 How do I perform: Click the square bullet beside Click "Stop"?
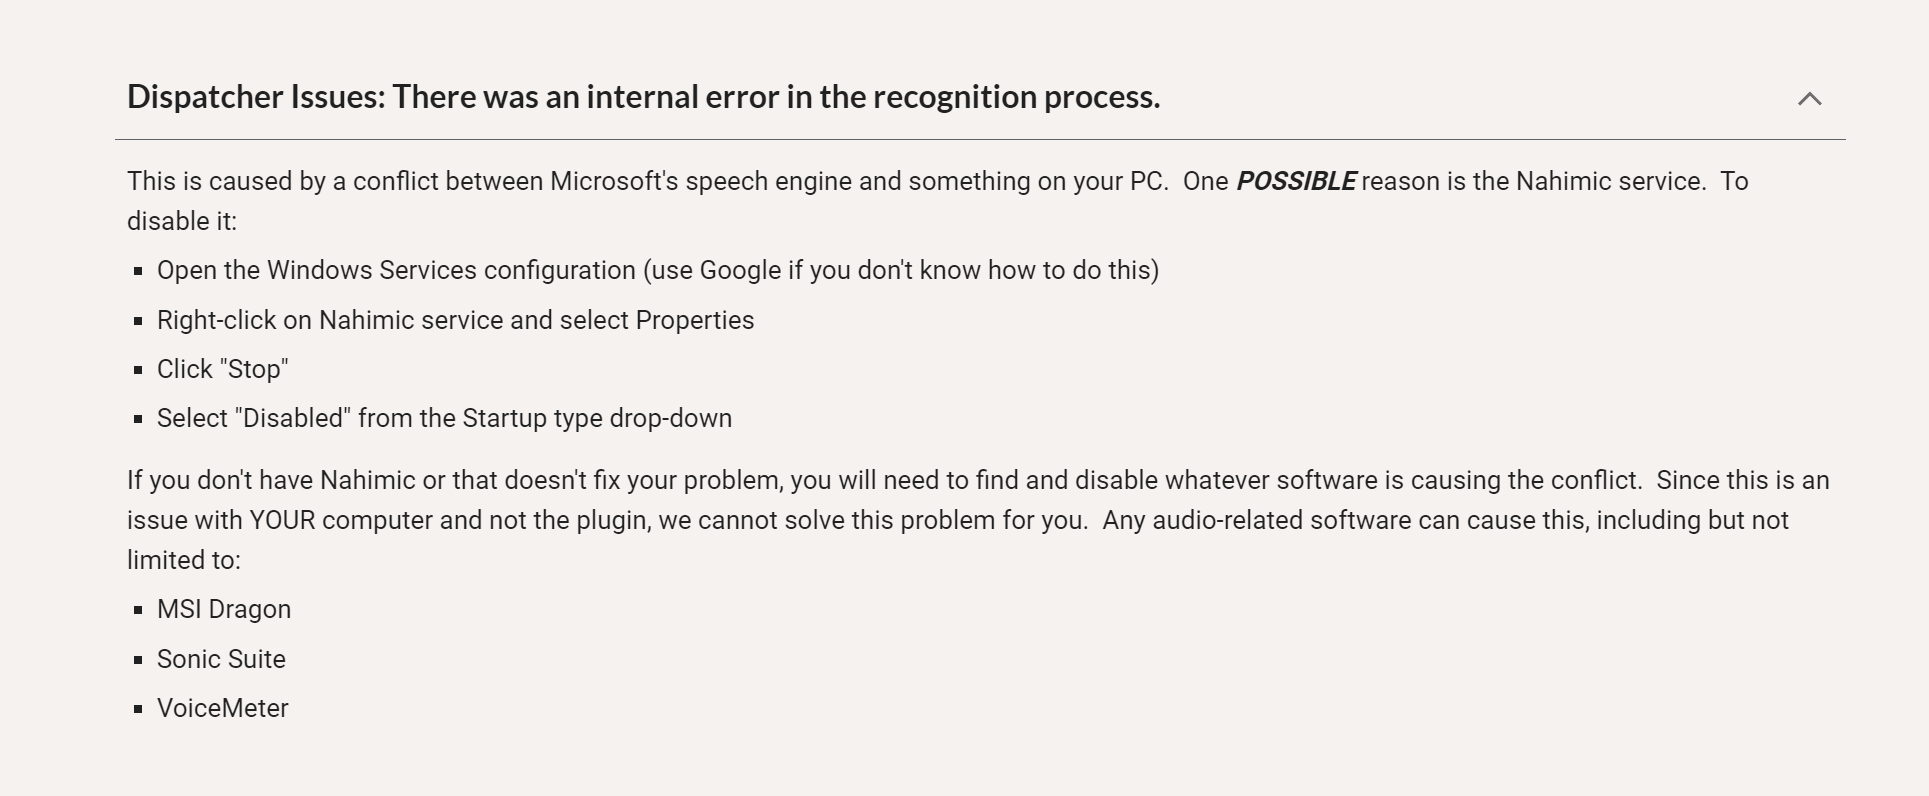pos(138,370)
